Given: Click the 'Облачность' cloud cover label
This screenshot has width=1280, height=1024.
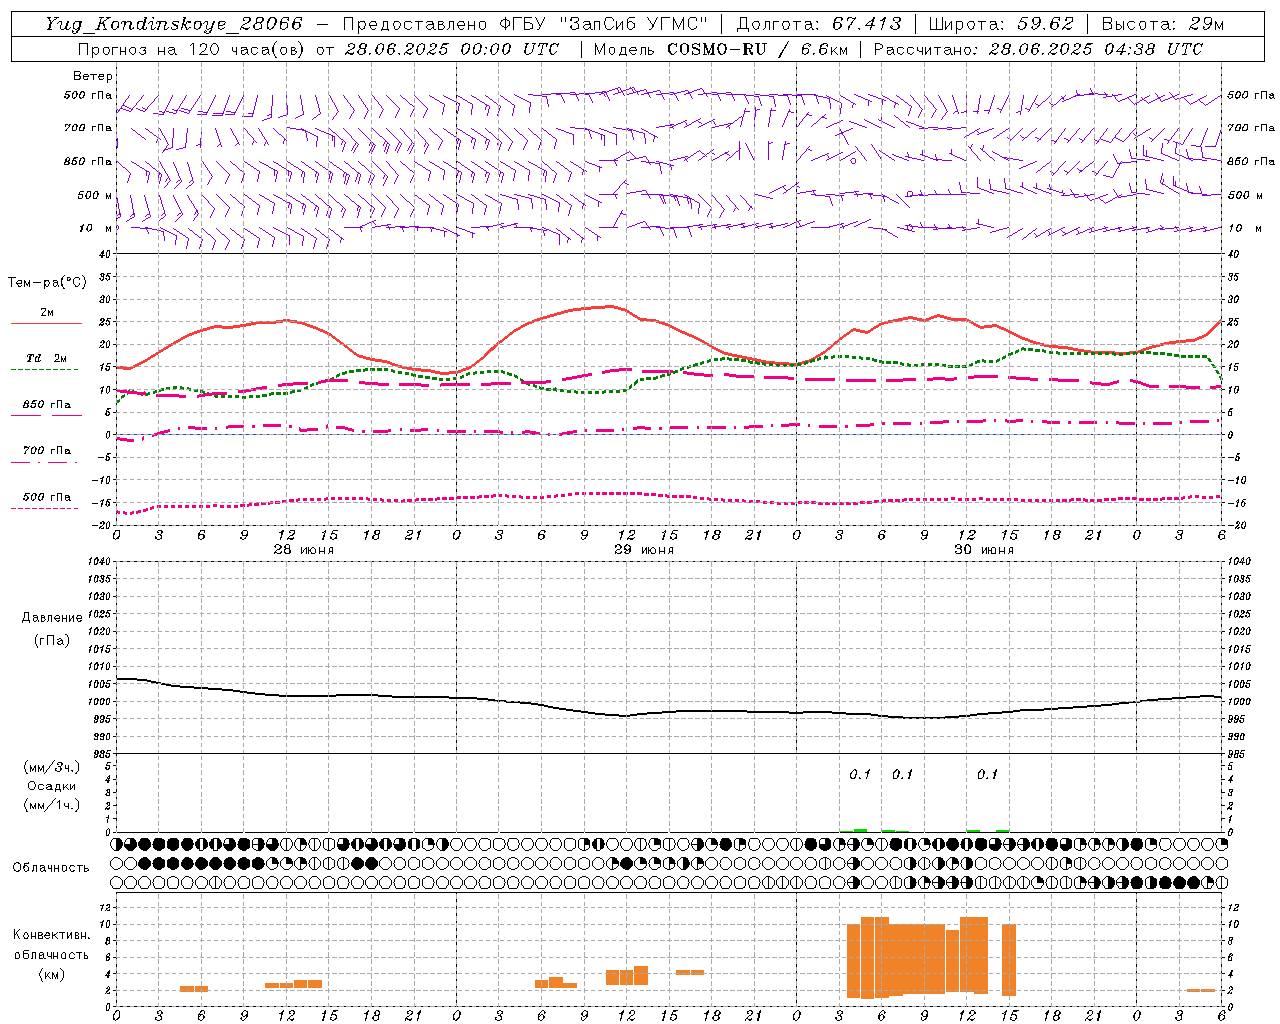Looking at the screenshot, I should tap(51, 867).
